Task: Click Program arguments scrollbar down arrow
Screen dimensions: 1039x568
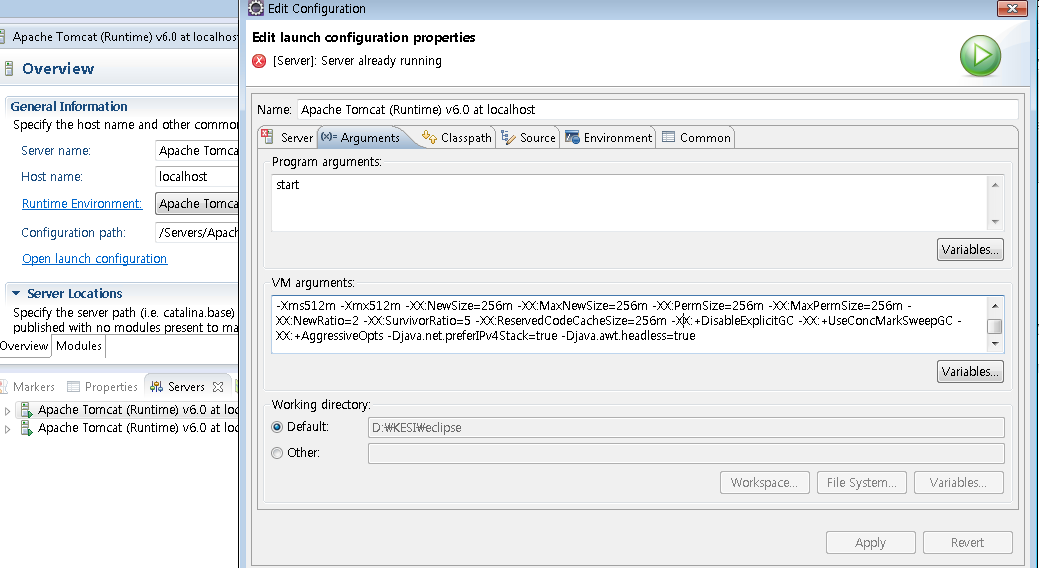Action: (x=995, y=222)
